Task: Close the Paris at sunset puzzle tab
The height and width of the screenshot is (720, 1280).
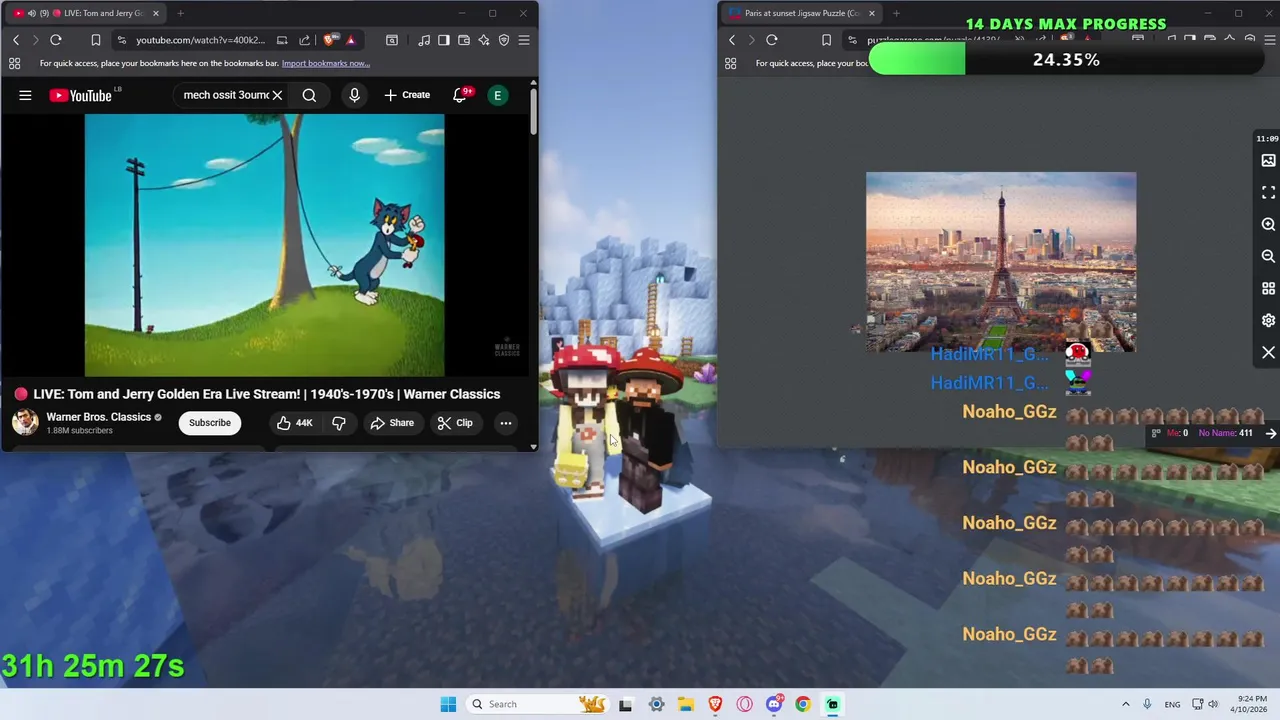Action: point(872,13)
